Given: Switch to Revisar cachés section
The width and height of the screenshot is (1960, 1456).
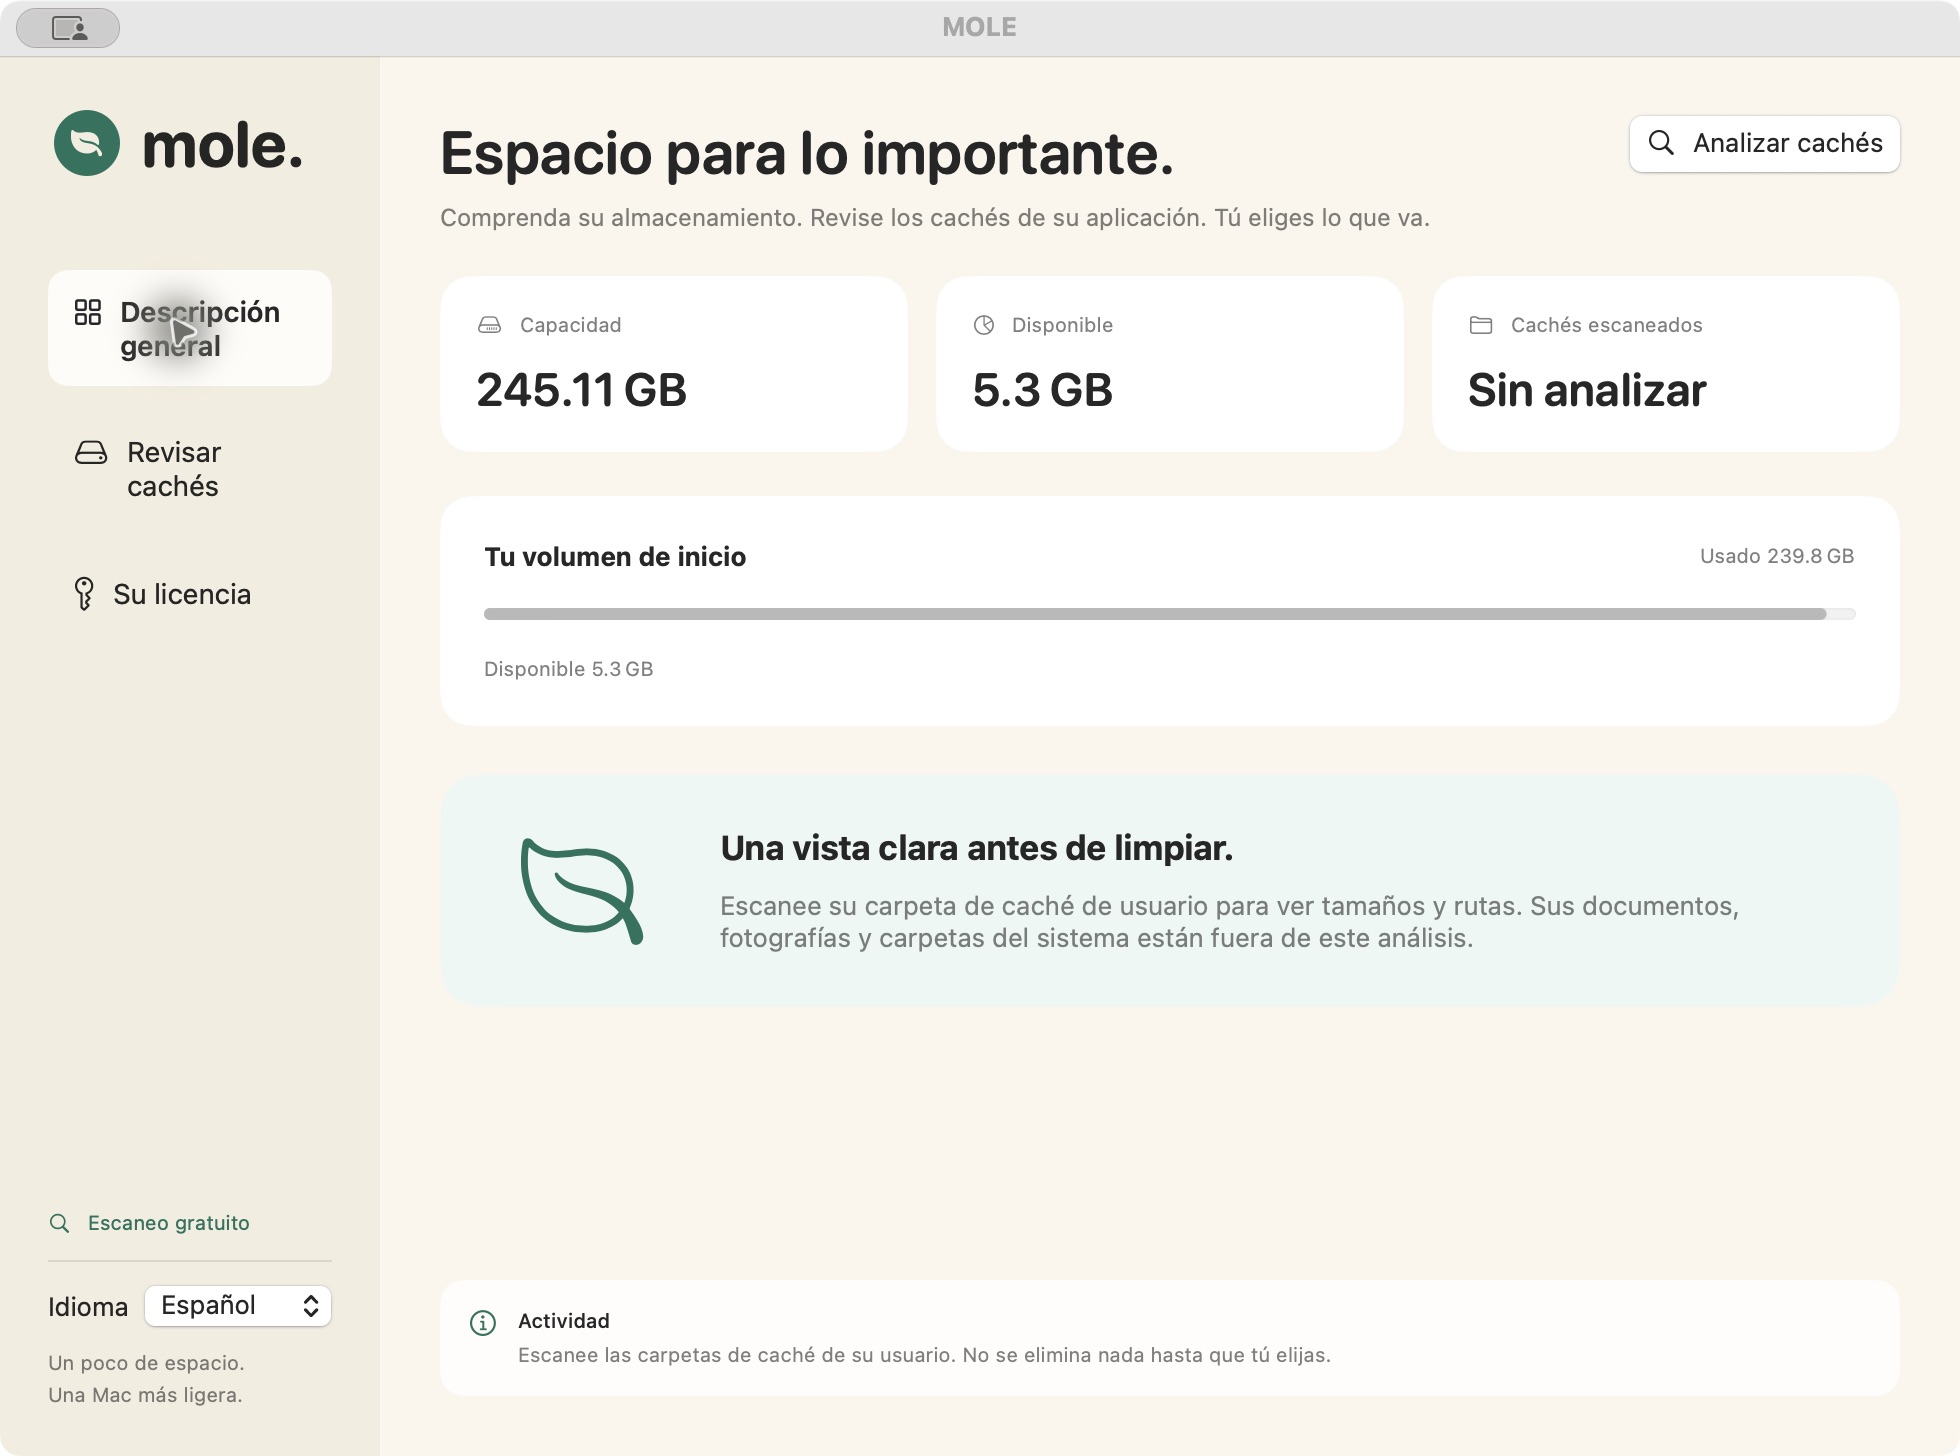Looking at the screenshot, I should [190, 469].
